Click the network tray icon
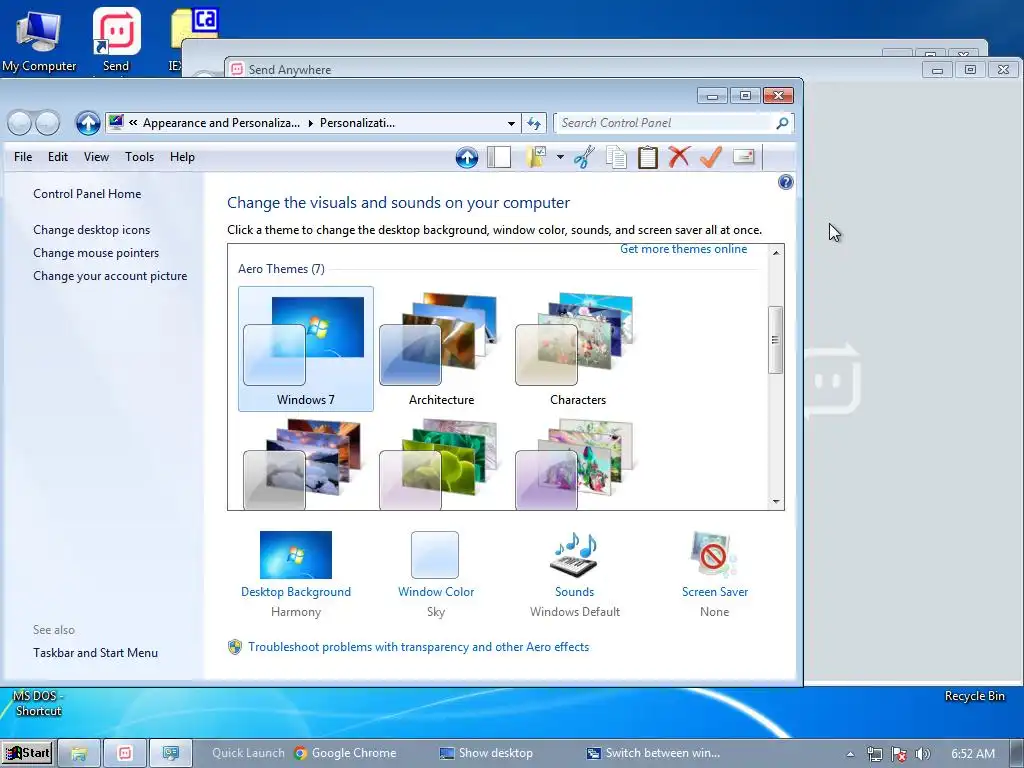Viewport: 1024px width, 768px height. coord(874,754)
